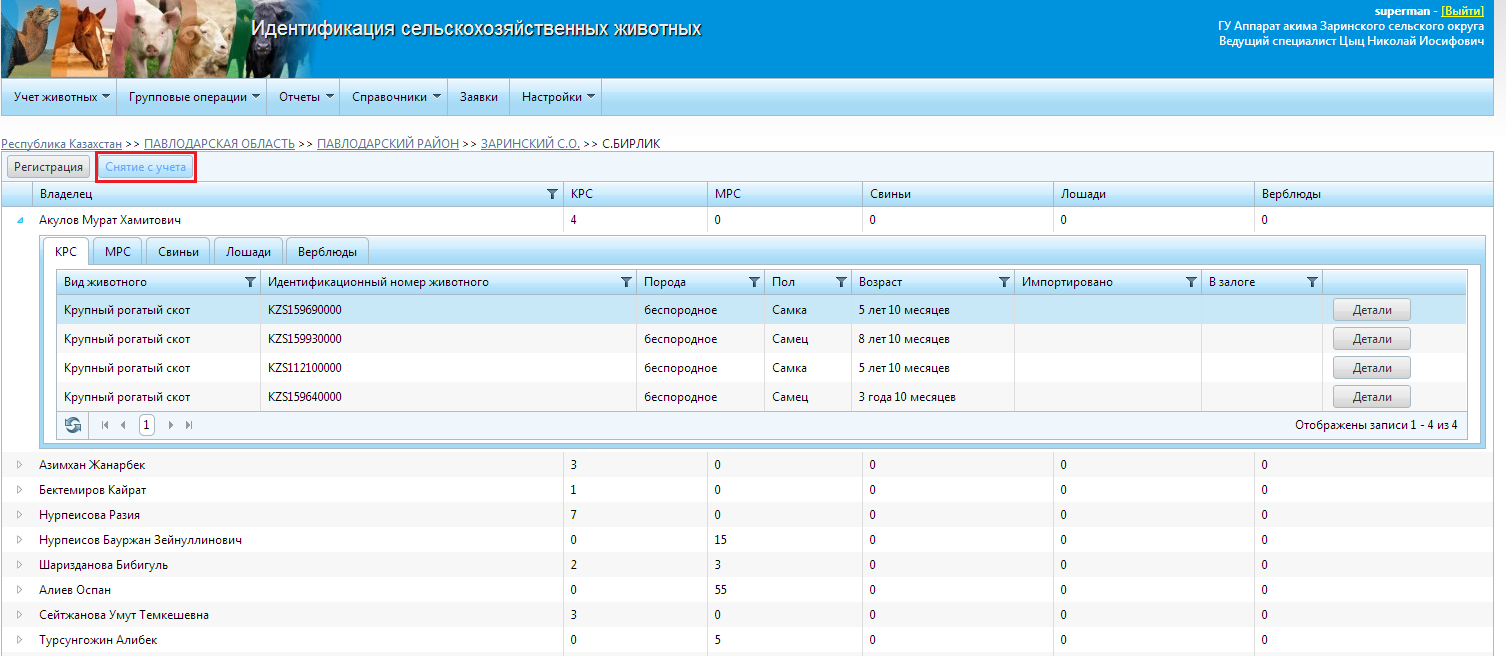Open filter for Порода column

754,282
